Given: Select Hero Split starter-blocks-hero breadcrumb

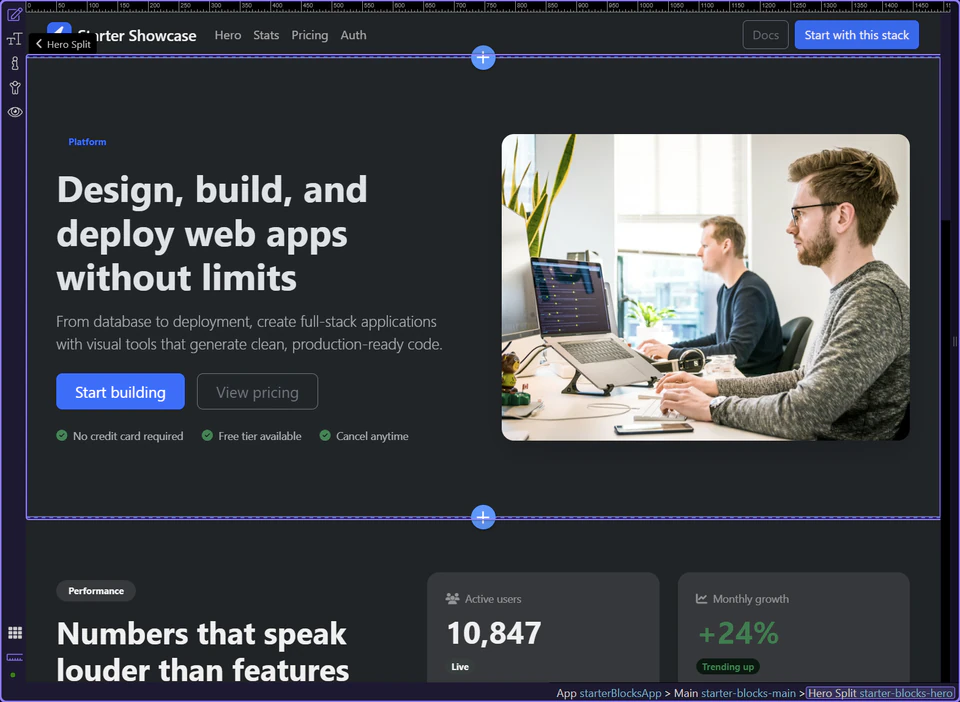Looking at the screenshot, I should coord(879,693).
